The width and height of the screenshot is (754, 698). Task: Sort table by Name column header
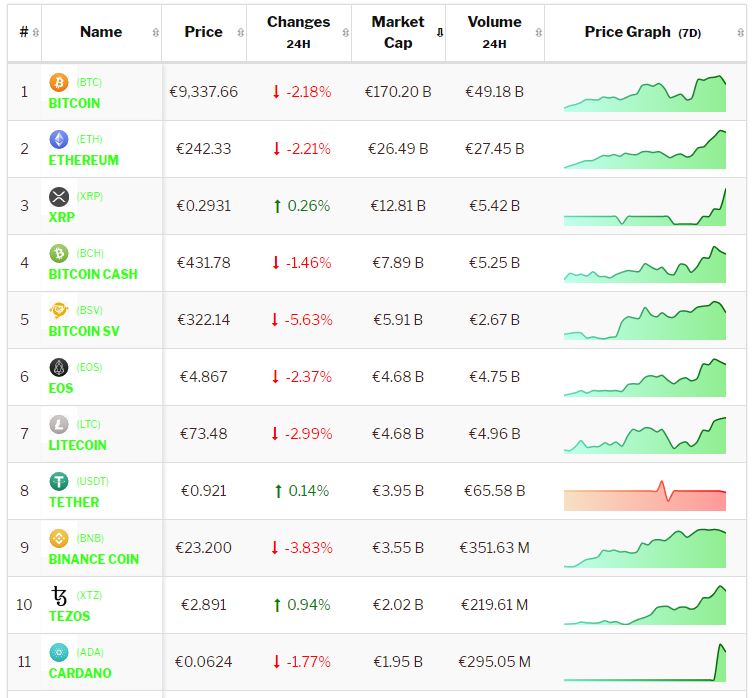(x=101, y=32)
